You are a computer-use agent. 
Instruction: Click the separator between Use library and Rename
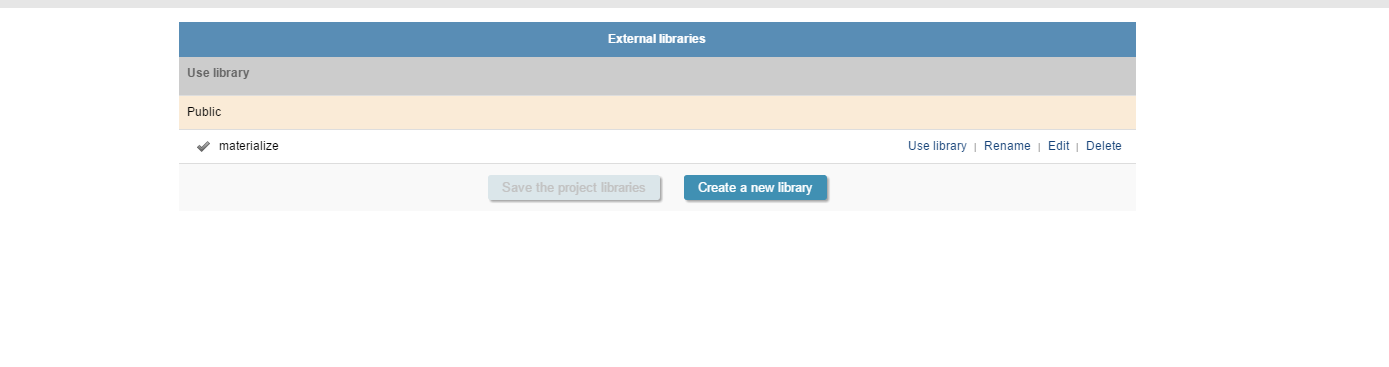[975, 147]
